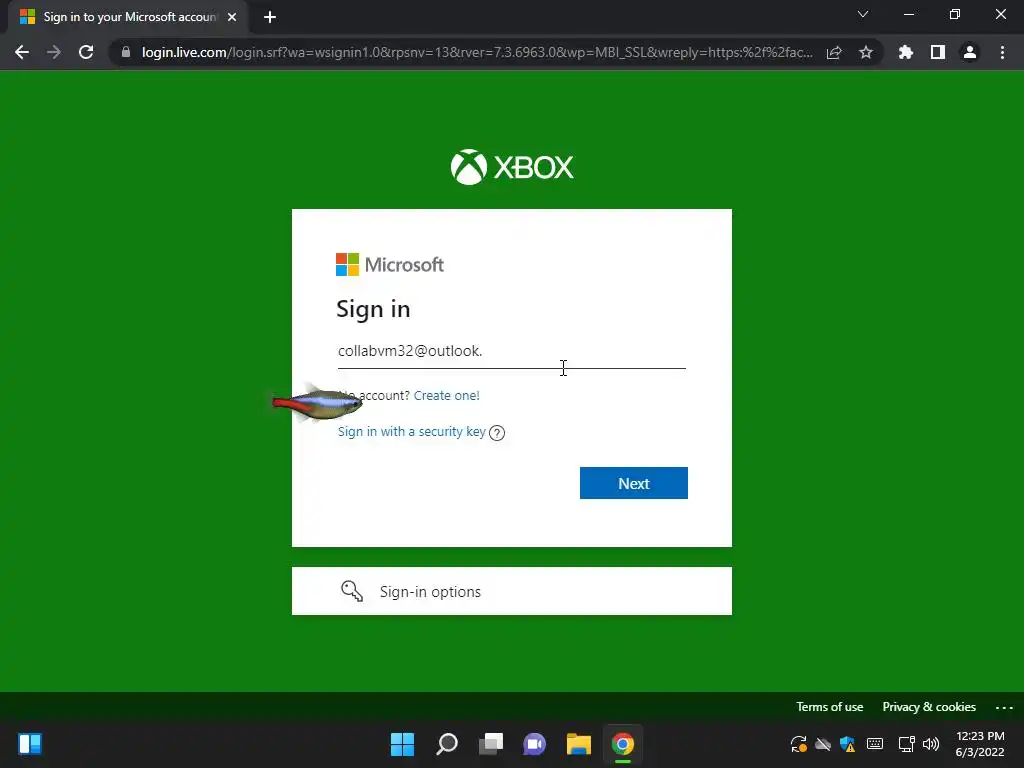The height and width of the screenshot is (768, 1024).
Task: Follow the Create one! link
Action: click(x=447, y=395)
